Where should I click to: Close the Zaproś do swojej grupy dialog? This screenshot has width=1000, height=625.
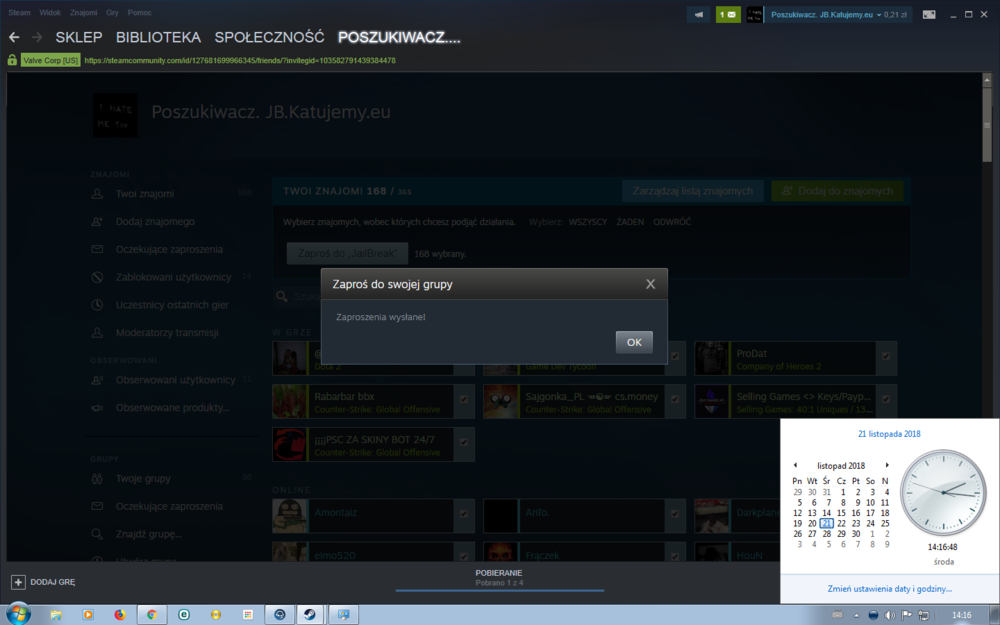(650, 284)
